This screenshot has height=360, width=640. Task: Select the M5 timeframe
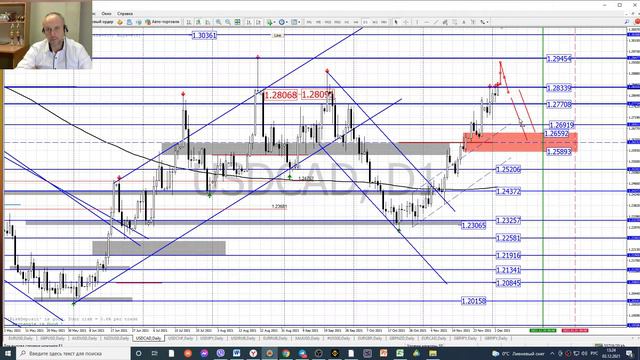pyautogui.click(x=318, y=22)
